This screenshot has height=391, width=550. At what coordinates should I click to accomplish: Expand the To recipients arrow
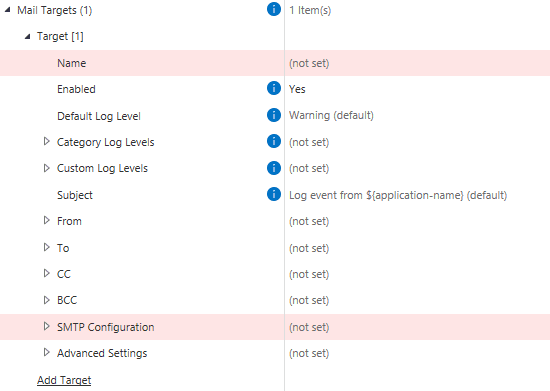[x=46, y=247]
